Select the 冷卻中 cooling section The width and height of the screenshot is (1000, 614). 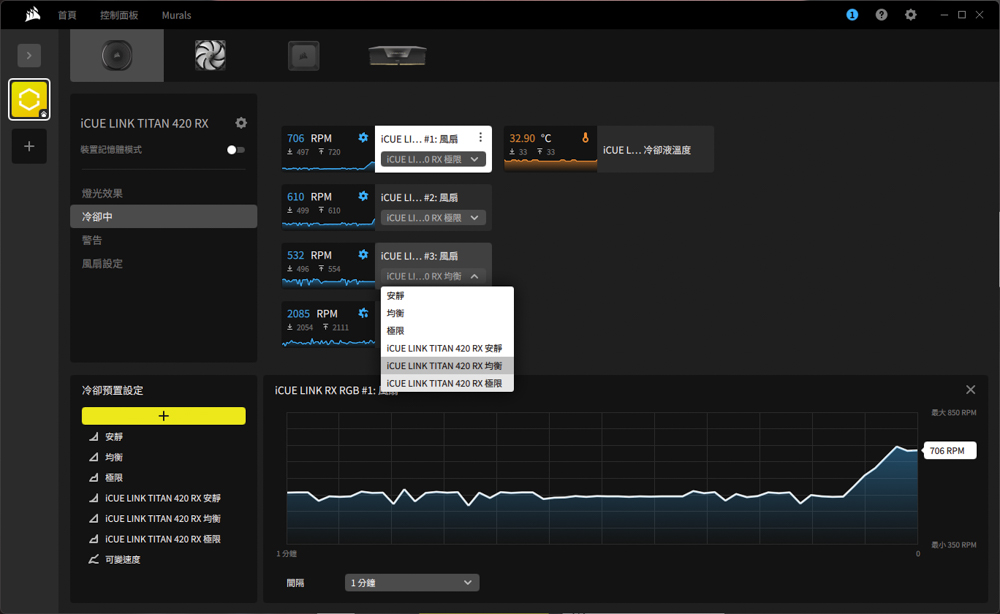pos(164,217)
